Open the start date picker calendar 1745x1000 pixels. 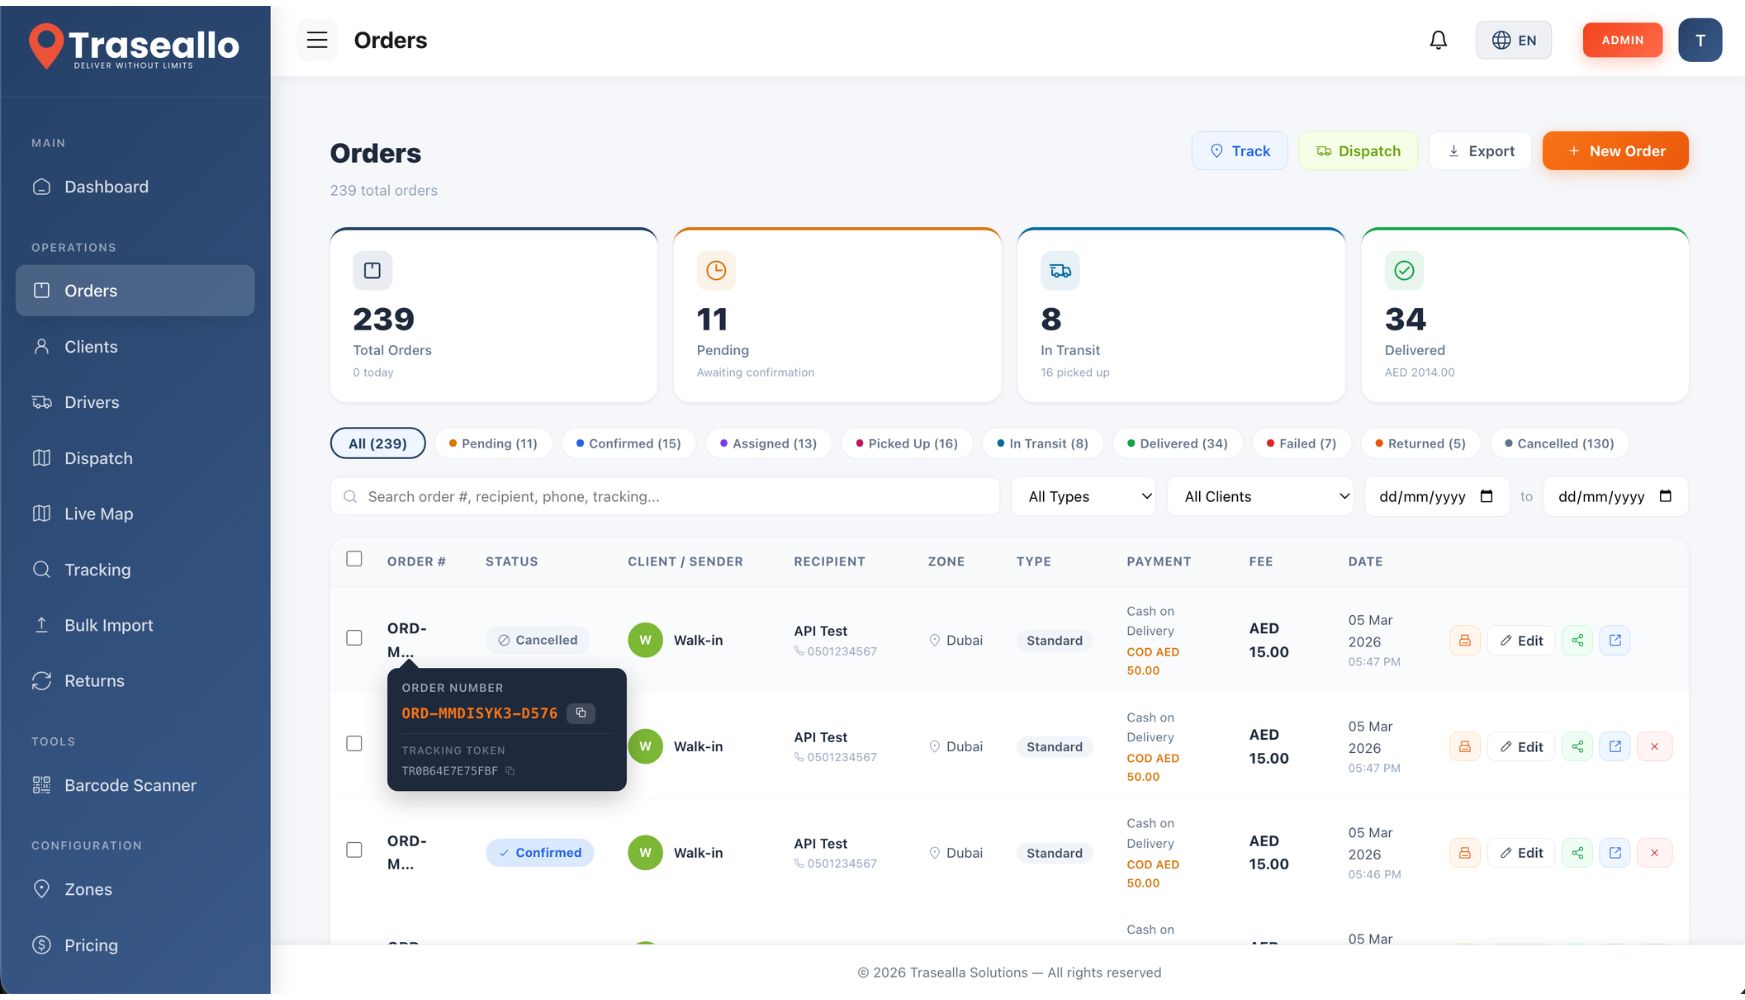tap(1486, 497)
